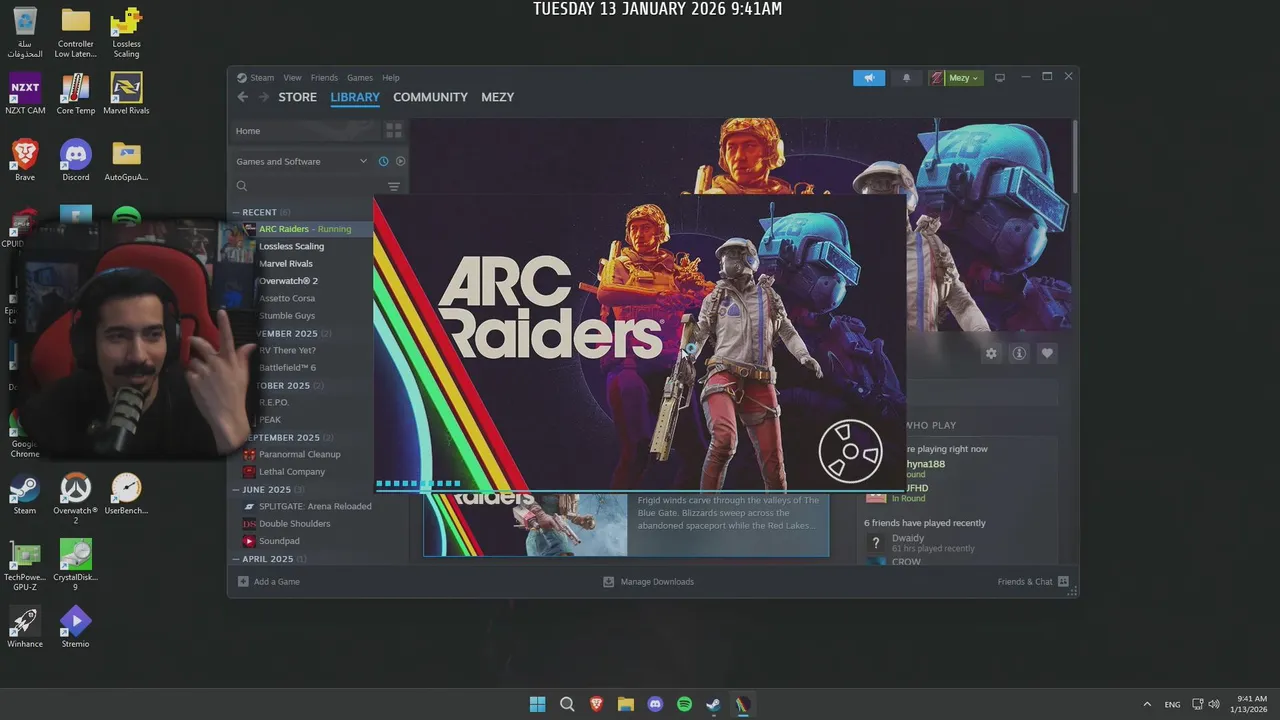Open Discord desktop shortcut

pos(76,160)
